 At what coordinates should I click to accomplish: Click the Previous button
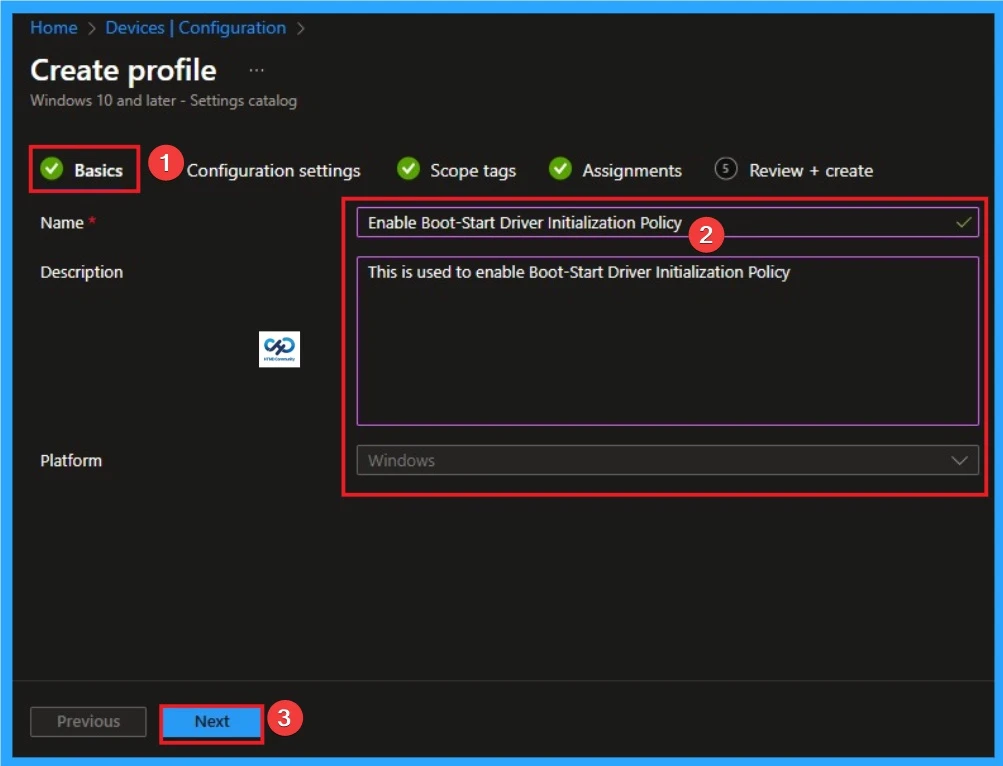click(x=88, y=721)
